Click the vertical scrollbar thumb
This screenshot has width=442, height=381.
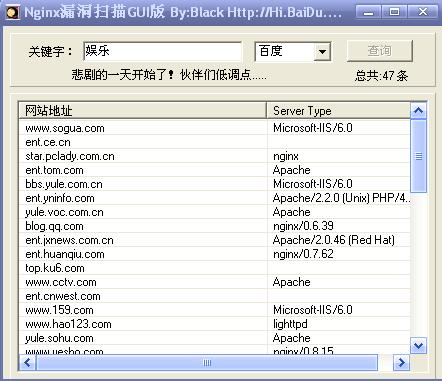click(418, 156)
